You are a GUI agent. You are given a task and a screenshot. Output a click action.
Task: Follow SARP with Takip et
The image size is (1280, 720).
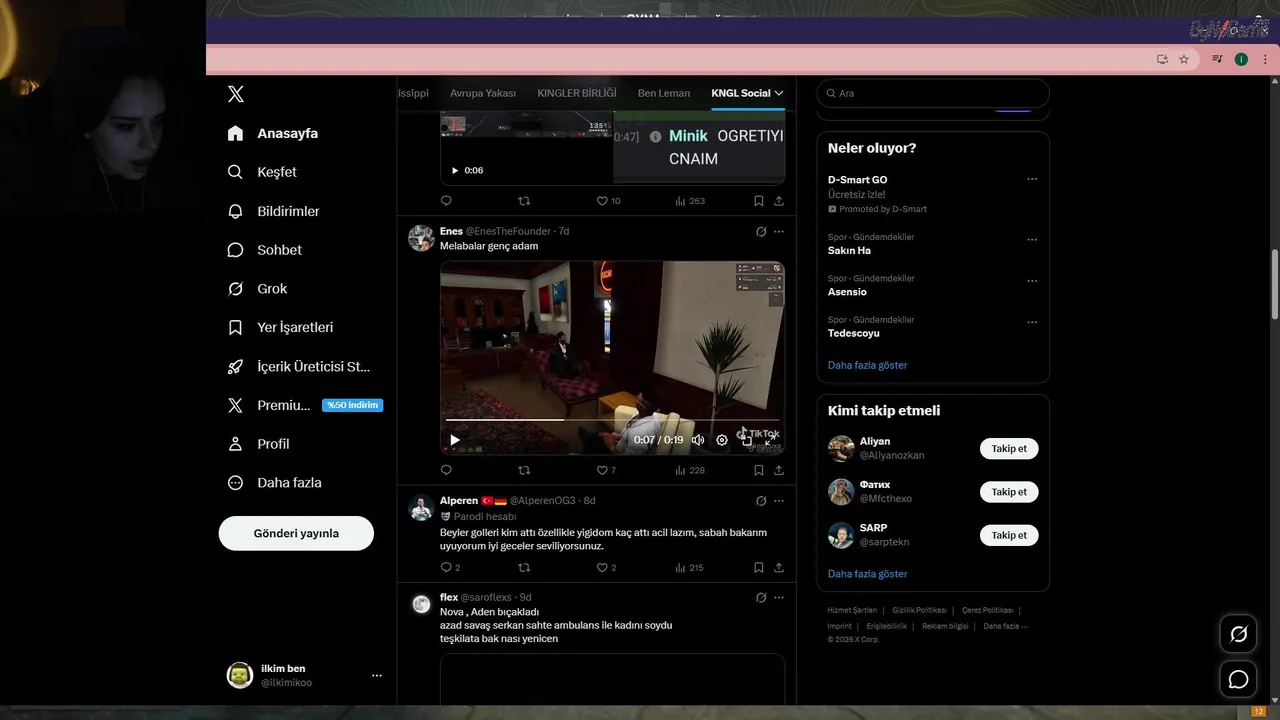[1009, 535]
